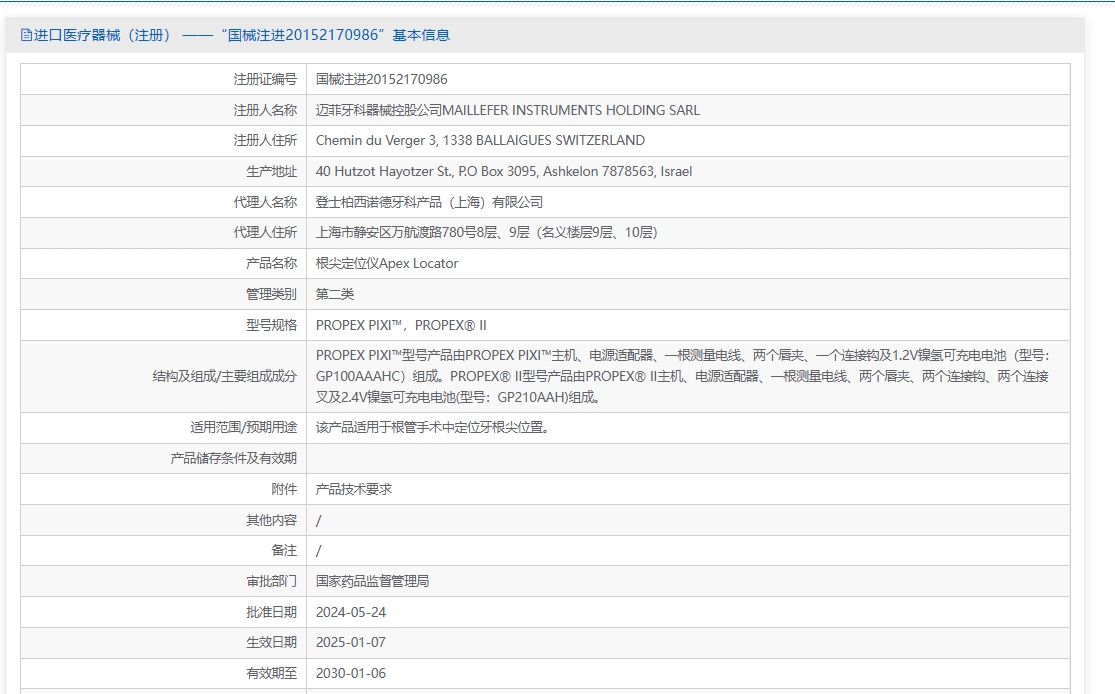Image resolution: width=1115 pixels, height=694 pixels.
Task: Select the 产品储存条件及有效期 label cell
Action: tap(164, 459)
